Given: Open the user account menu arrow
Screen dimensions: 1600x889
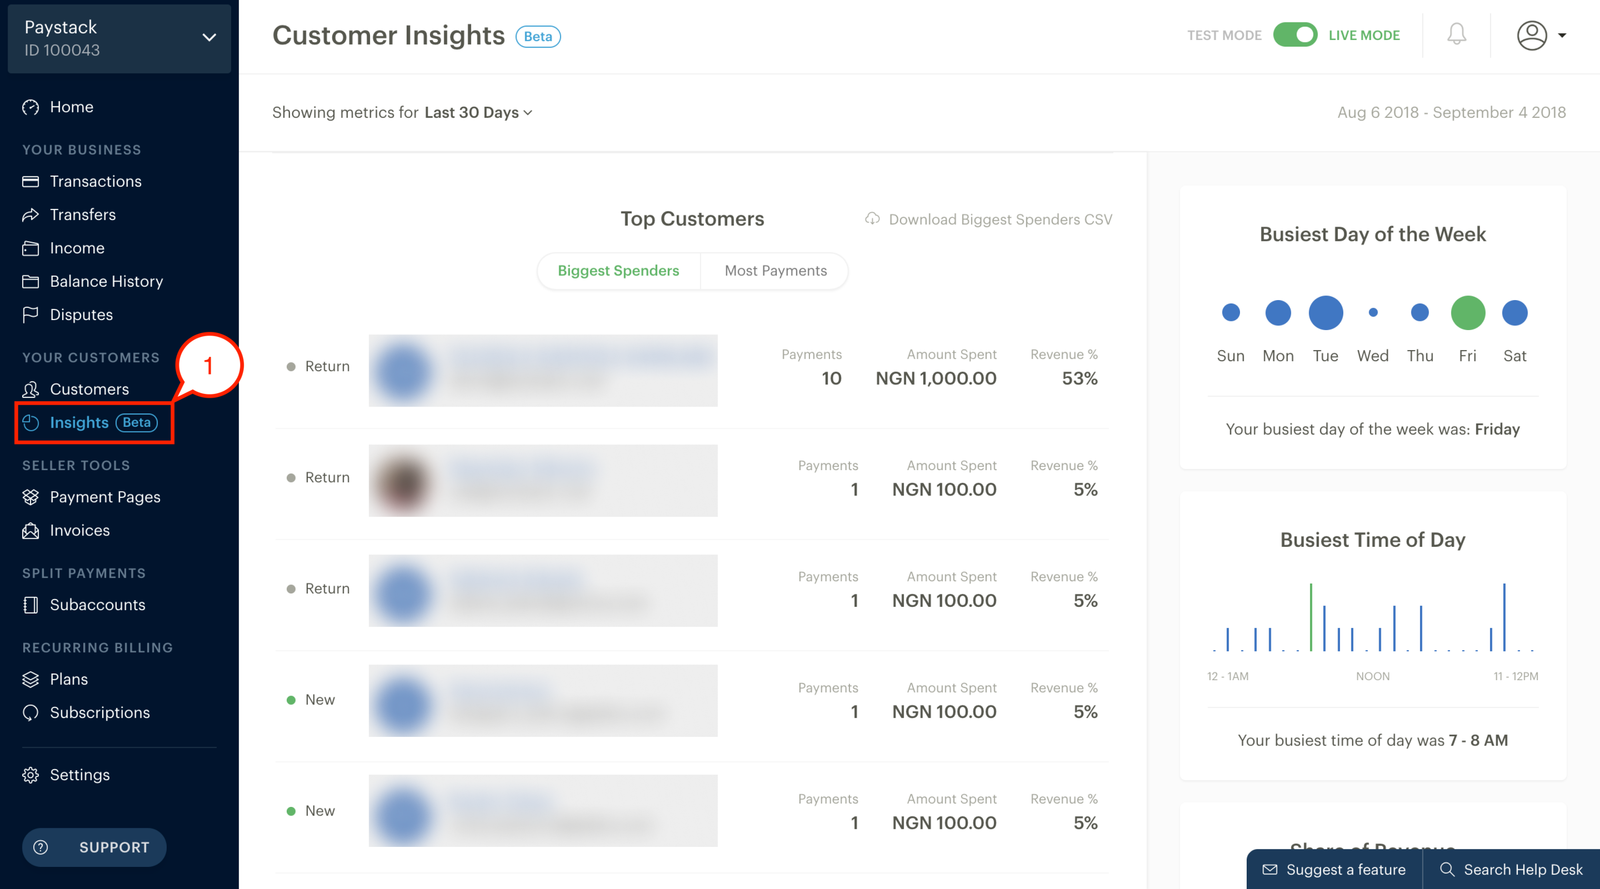Looking at the screenshot, I should tap(1562, 36).
